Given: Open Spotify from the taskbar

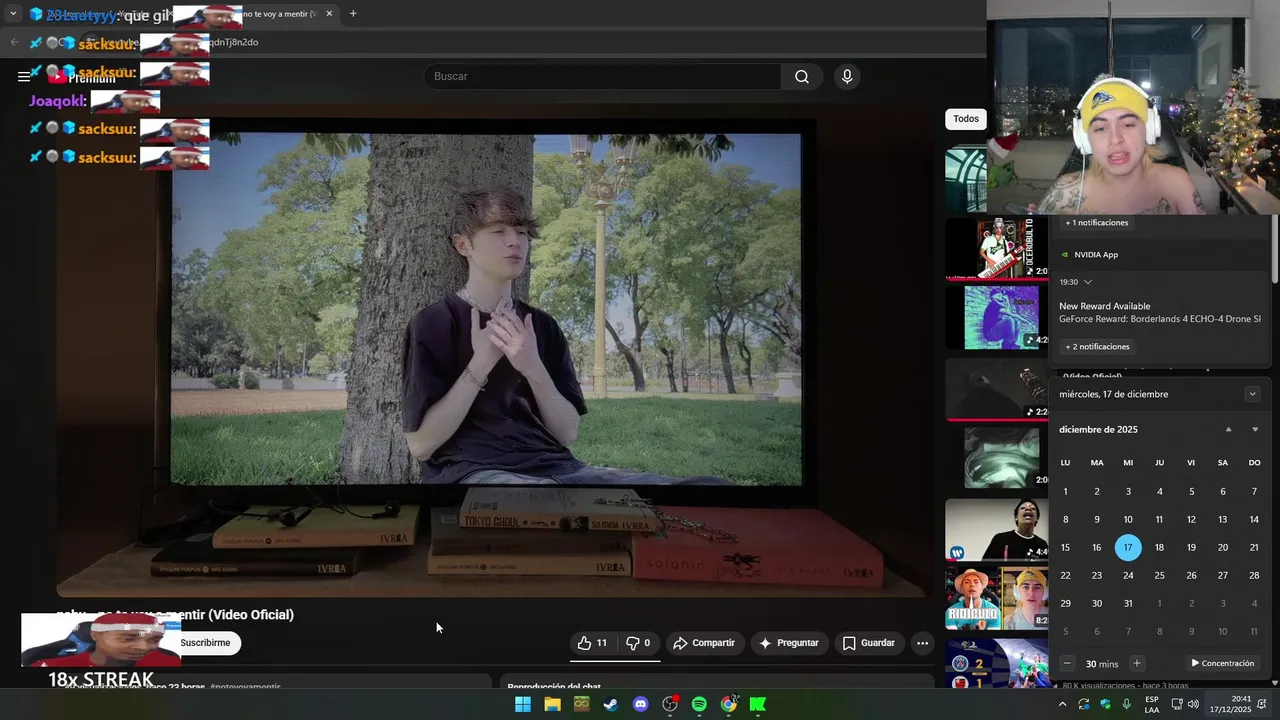Looking at the screenshot, I should click(x=699, y=704).
